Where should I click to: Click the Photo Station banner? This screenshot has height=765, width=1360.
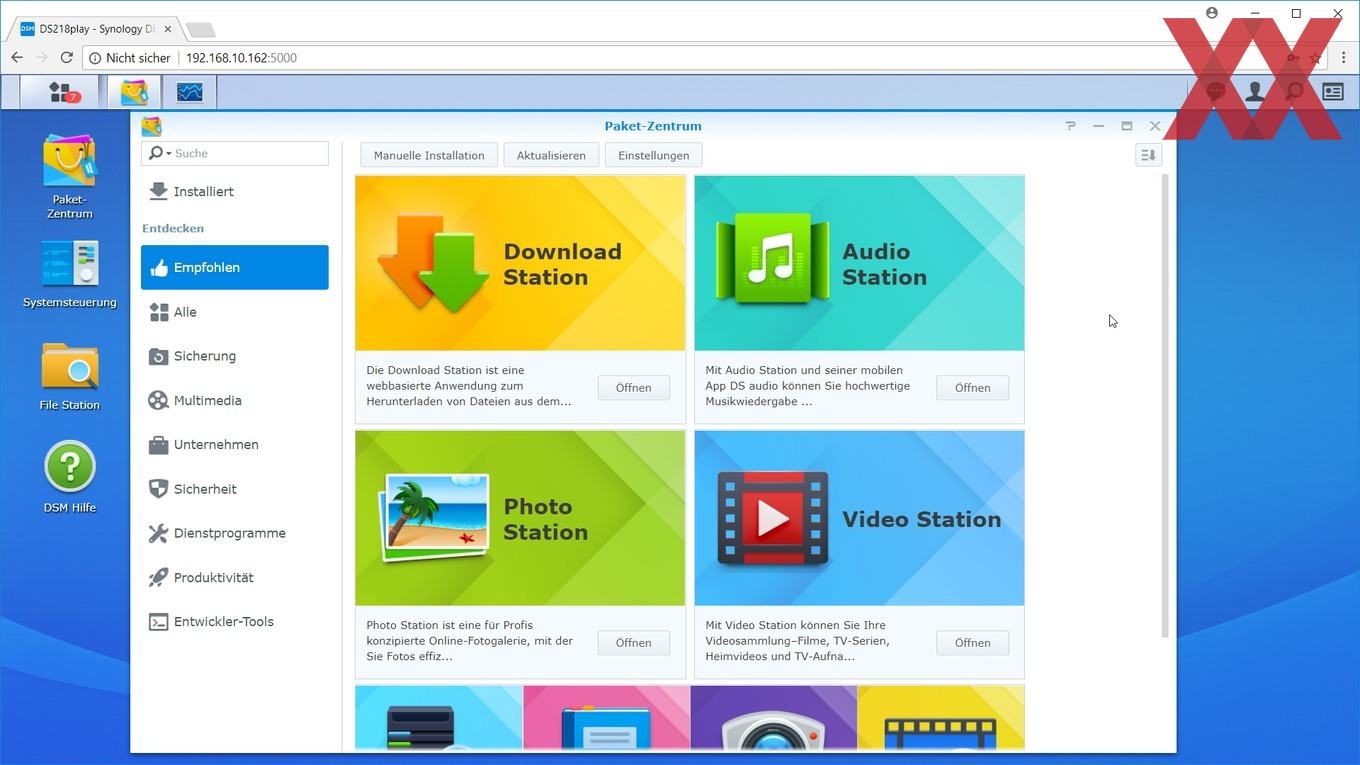tap(520, 519)
